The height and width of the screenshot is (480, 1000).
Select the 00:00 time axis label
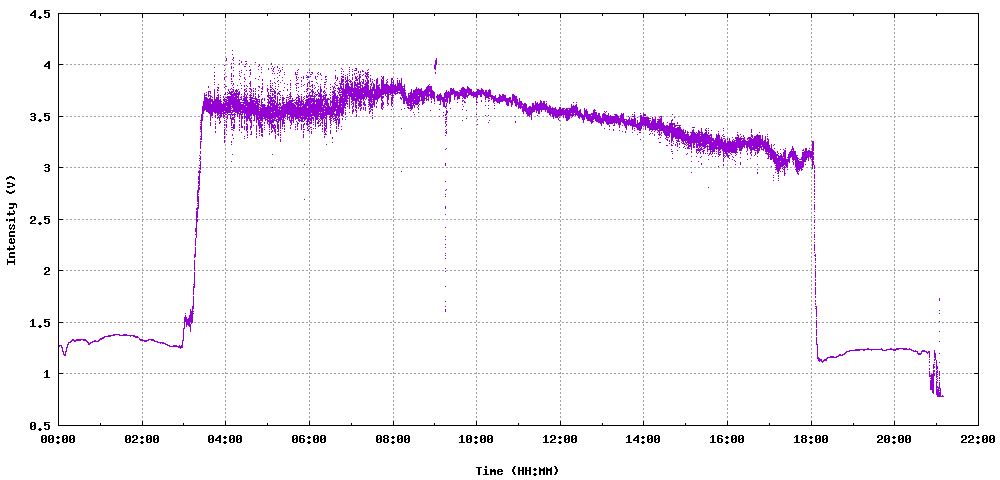pyautogui.click(x=58, y=439)
